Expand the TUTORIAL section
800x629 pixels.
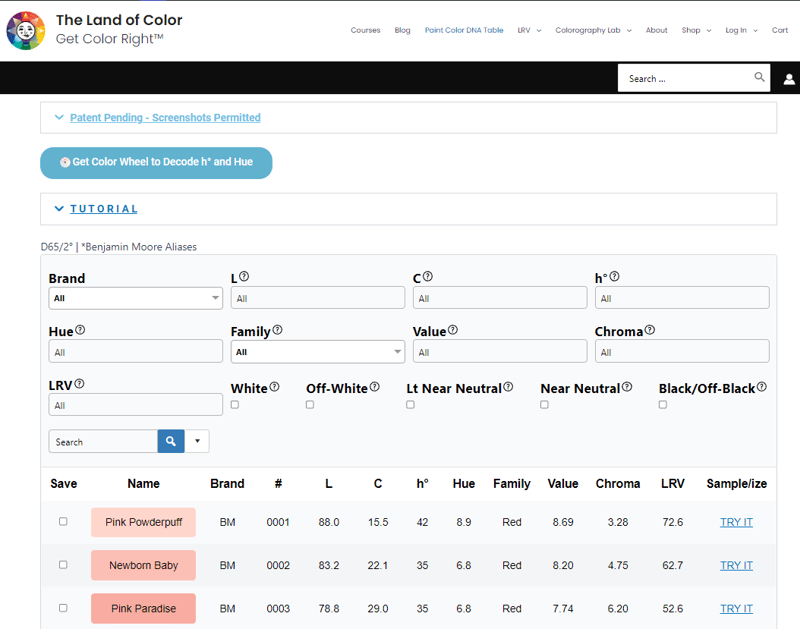coord(103,209)
